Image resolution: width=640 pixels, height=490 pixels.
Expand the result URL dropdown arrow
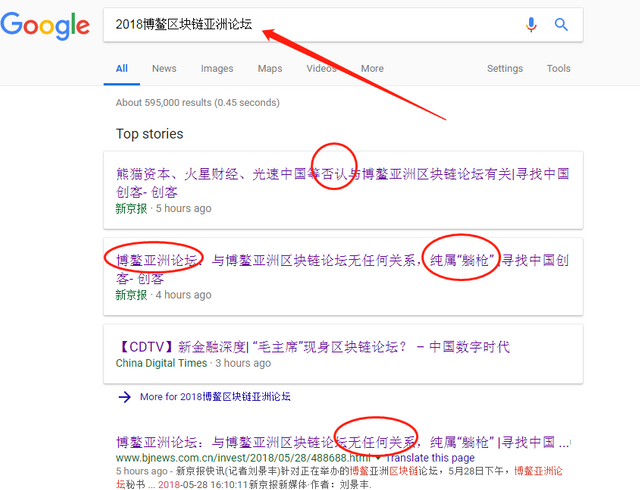378,458
